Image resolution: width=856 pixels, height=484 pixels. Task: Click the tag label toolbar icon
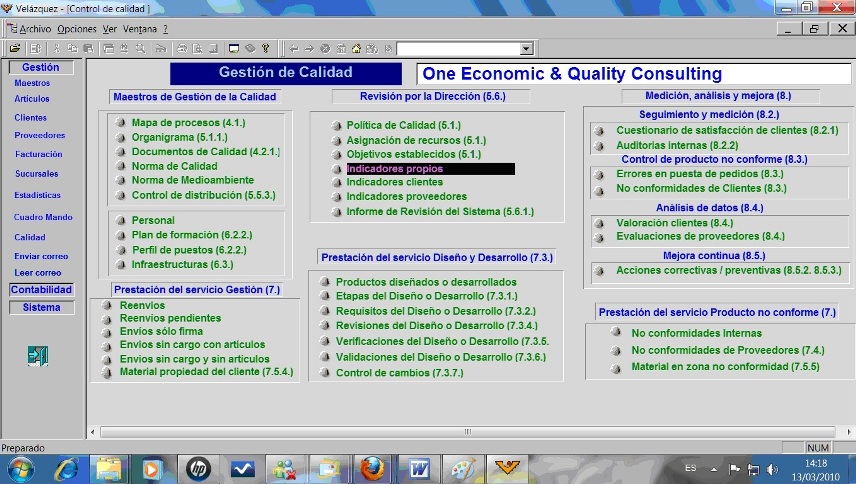[x=250, y=49]
